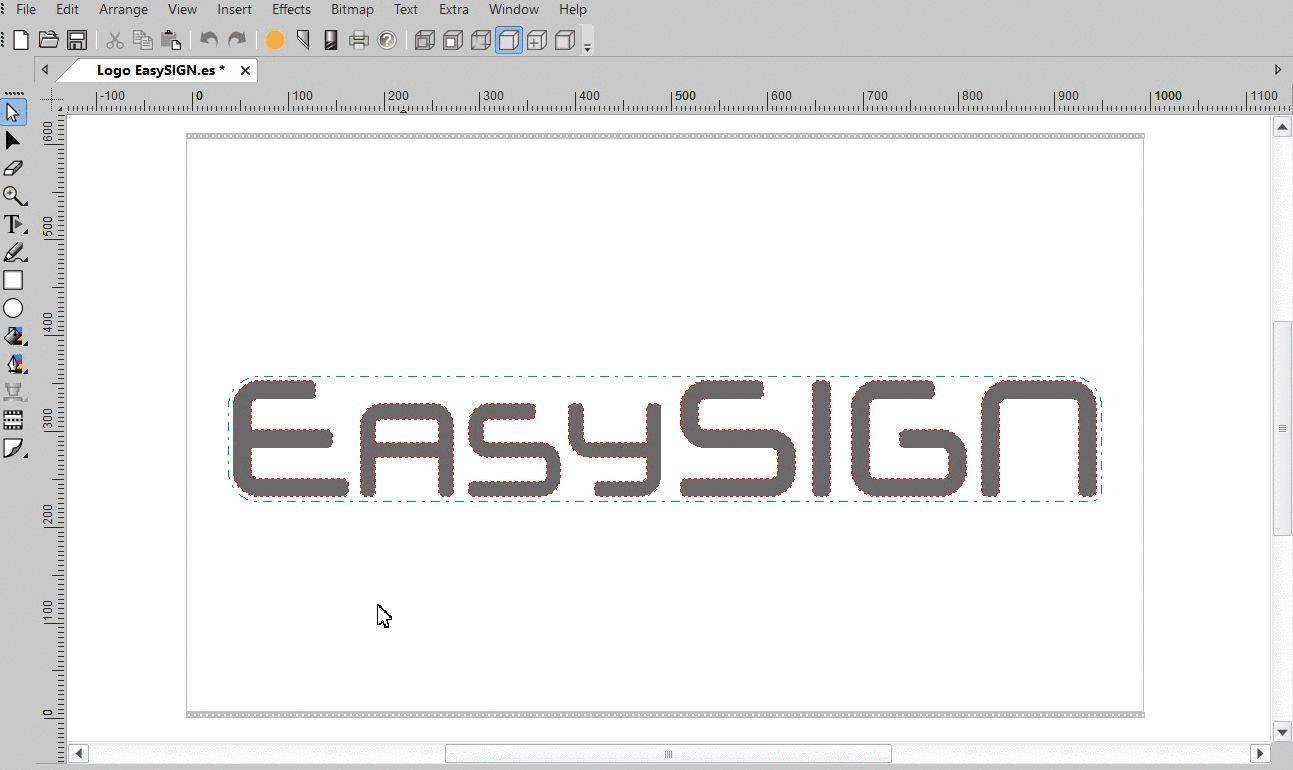Select the pen drawing tool
1293x770 pixels.
(x=13, y=252)
